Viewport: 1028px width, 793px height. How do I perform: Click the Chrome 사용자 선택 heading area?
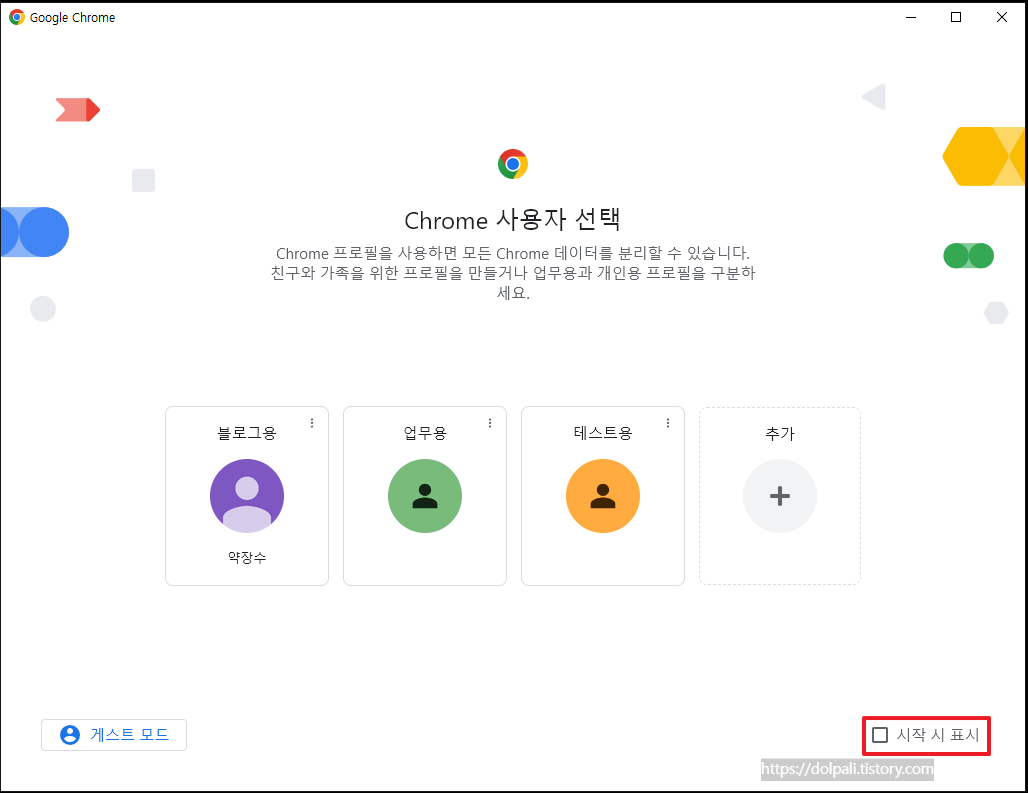pyautogui.click(x=513, y=220)
